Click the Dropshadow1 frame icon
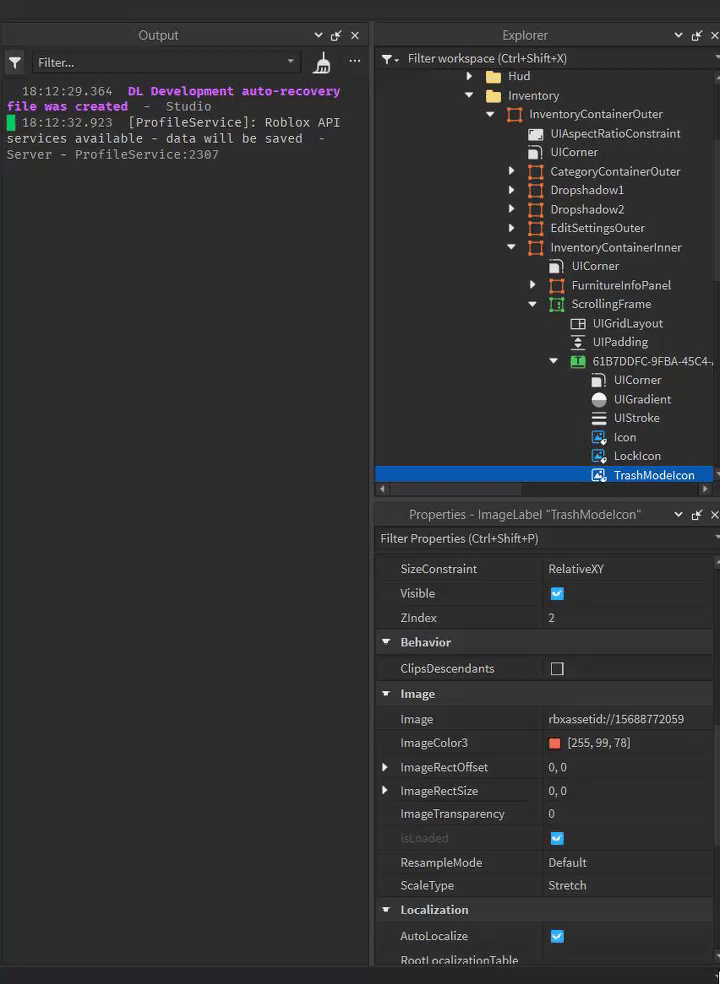Viewport: 720px width, 984px height. 535,190
